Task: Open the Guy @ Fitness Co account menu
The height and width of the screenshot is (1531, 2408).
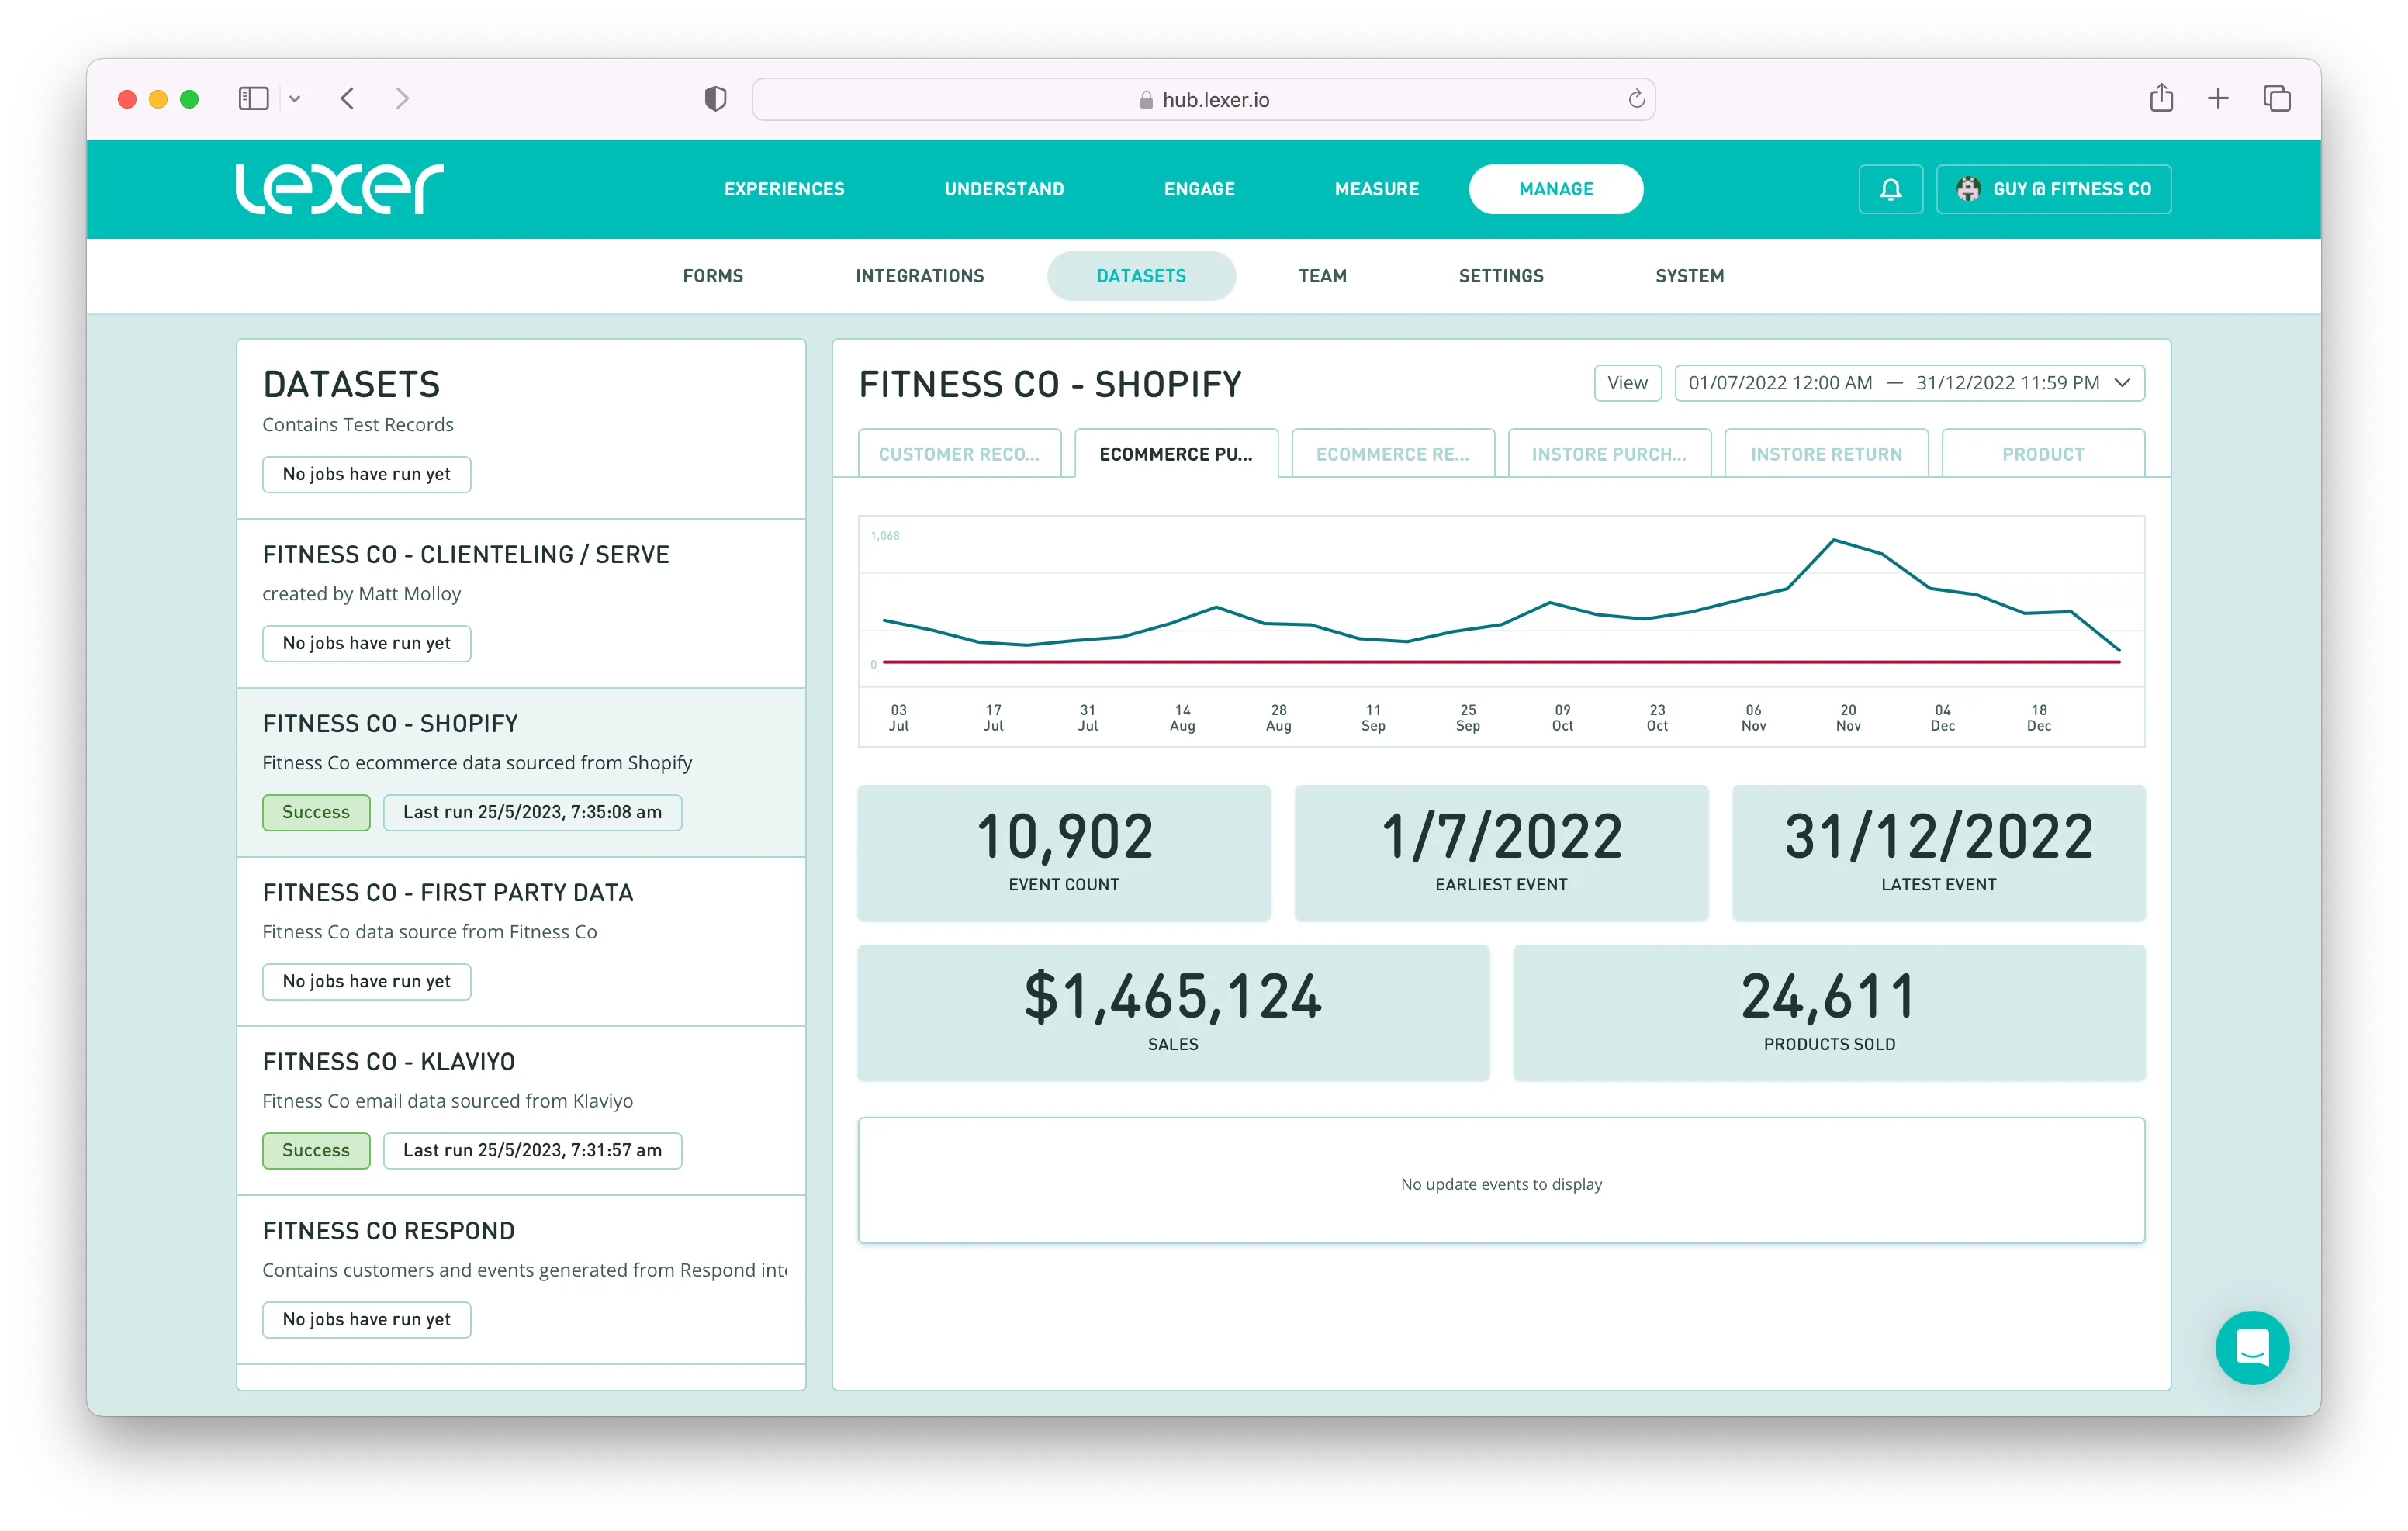Action: point(2053,189)
